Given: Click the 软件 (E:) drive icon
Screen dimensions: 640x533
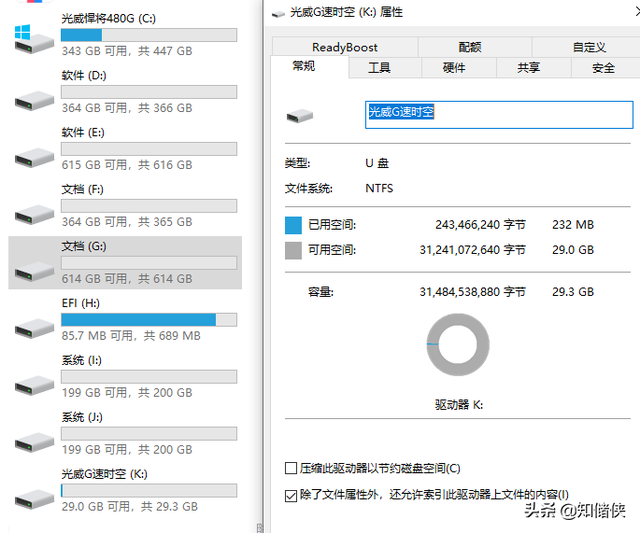Looking at the screenshot, I should [34, 158].
